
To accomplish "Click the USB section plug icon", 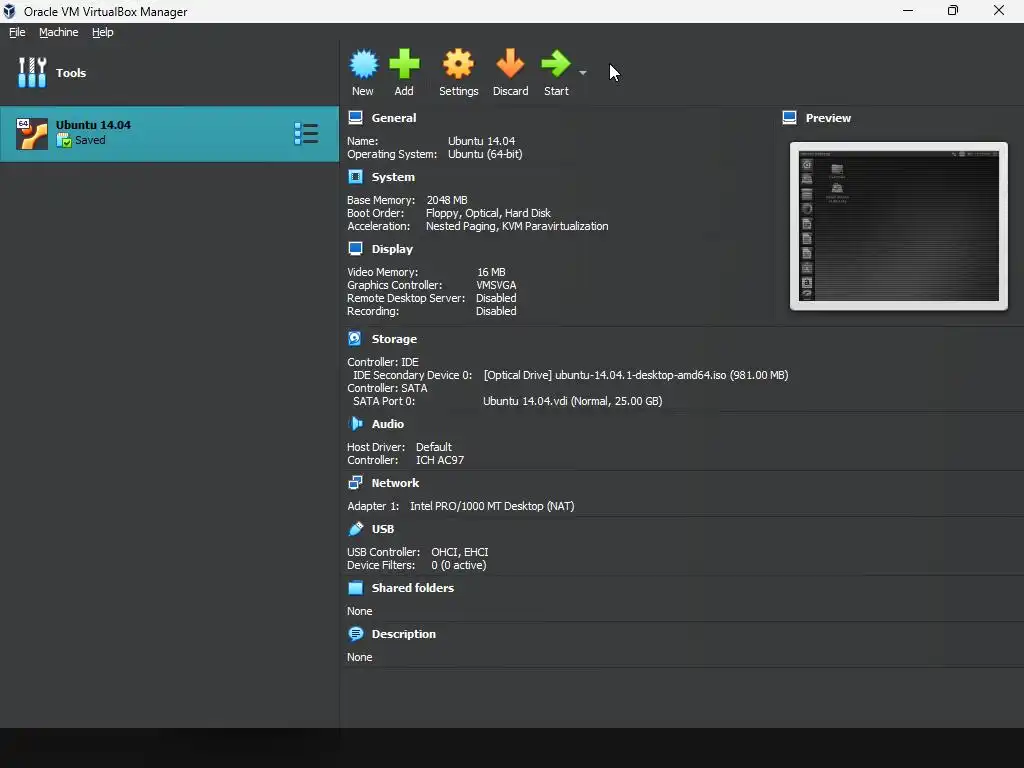I will (x=355, y=529).
